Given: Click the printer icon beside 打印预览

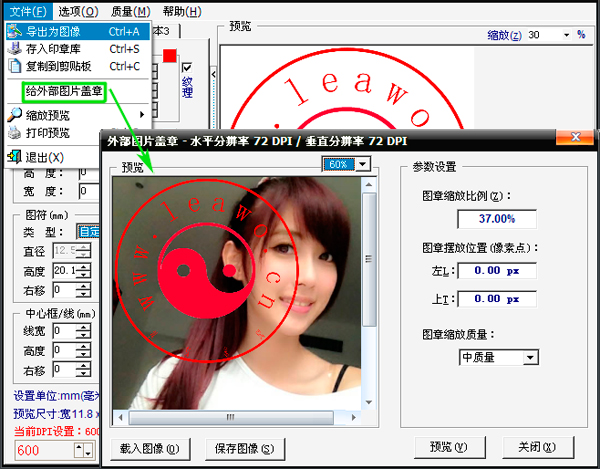Looking at the screenshot, I should point(15,132).
